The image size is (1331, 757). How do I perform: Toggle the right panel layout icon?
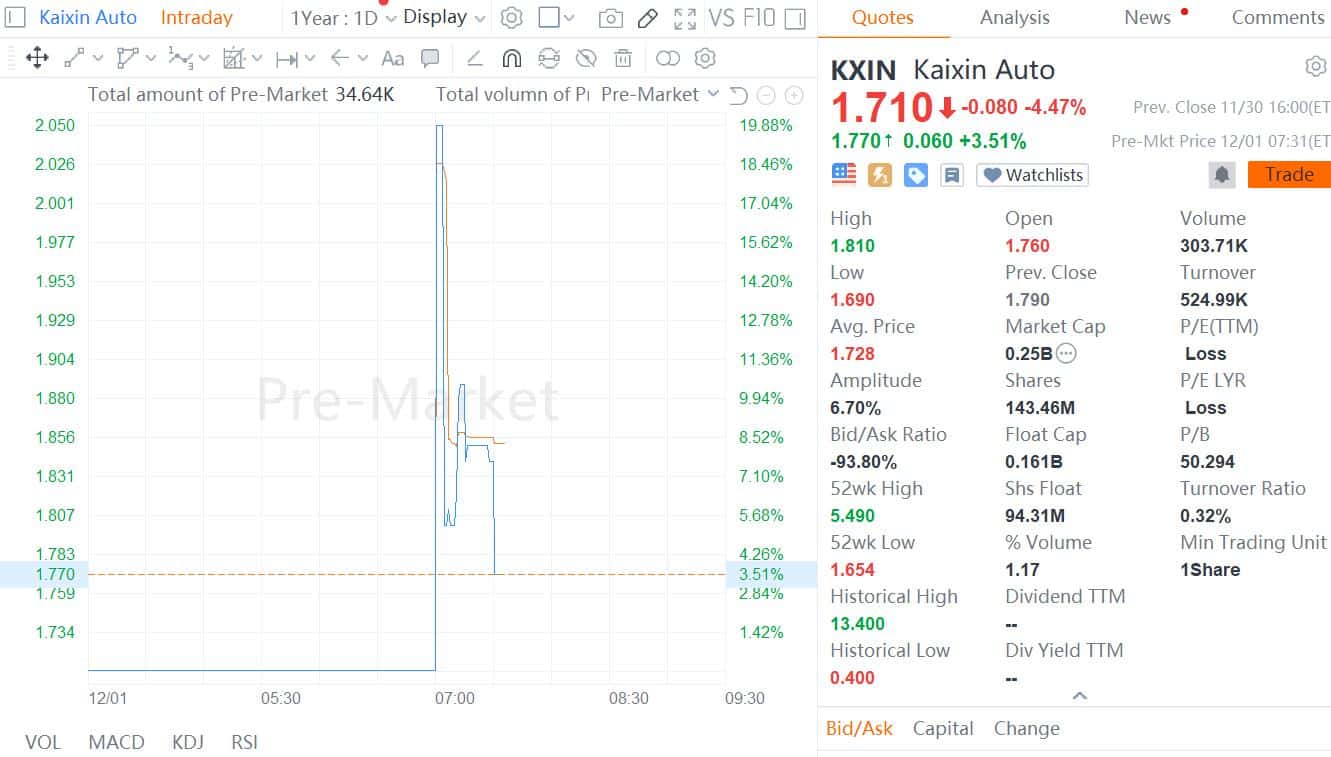tap(795, 18)
